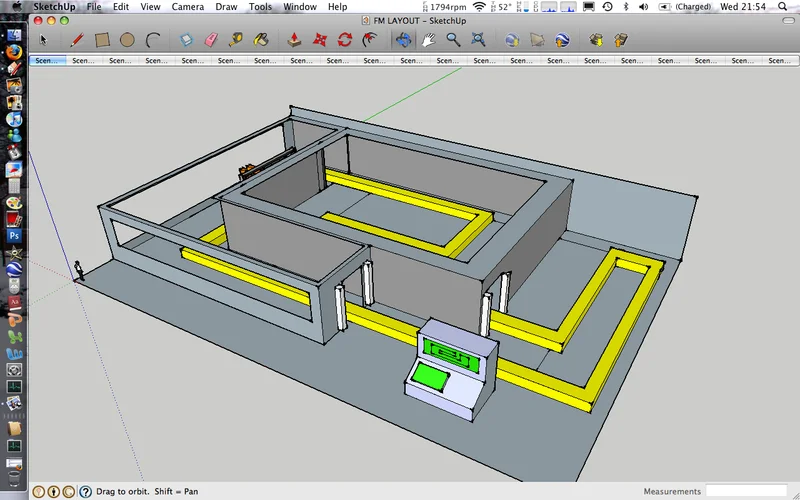Choose the Rotate tool
Image resolution: width=800 pixels, height=500 pixels.
(345, 40)
